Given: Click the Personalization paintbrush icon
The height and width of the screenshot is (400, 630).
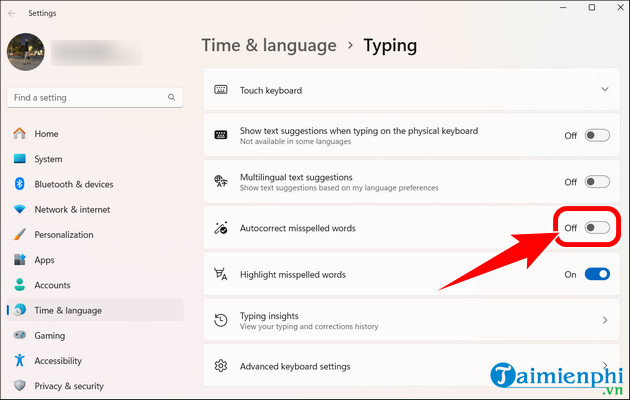Looking at the screenshot, I should click(x=19, y=235).
